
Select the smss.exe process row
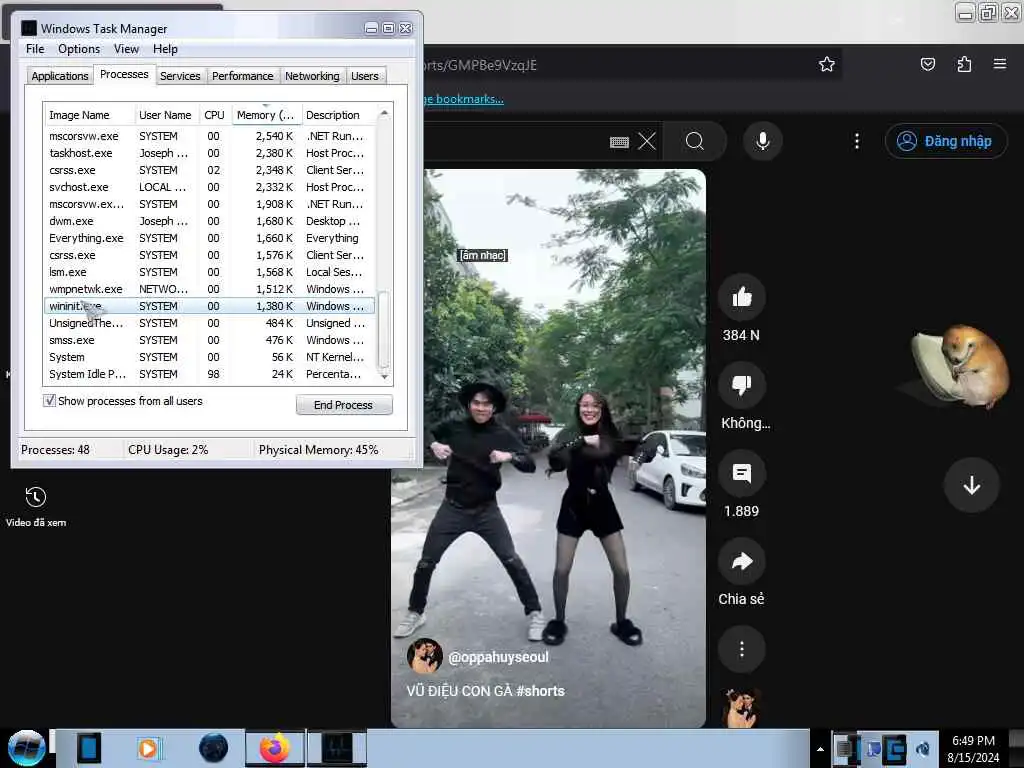point(209,340)
